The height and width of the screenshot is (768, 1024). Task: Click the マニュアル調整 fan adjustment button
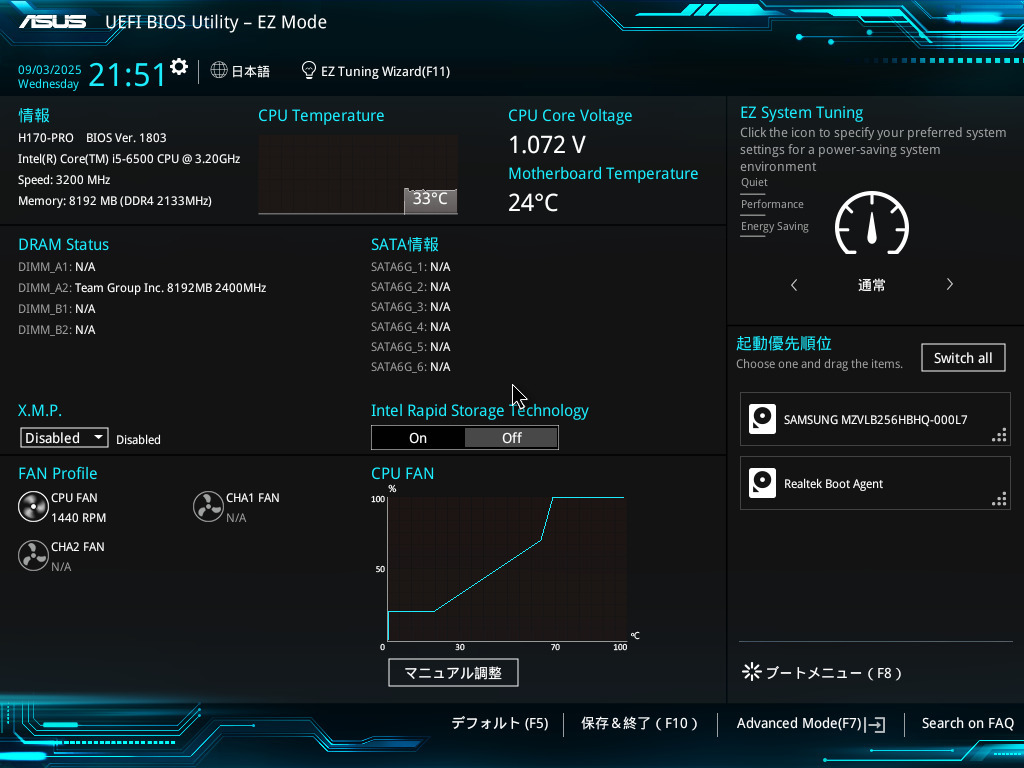(453, 672)
